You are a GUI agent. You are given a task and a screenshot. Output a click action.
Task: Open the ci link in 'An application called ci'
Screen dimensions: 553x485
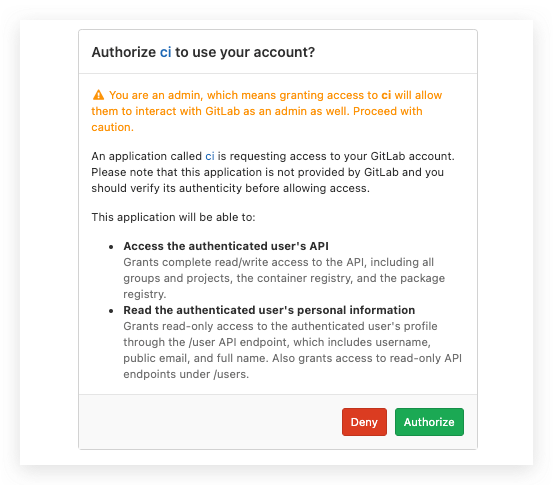pos(210,156)
